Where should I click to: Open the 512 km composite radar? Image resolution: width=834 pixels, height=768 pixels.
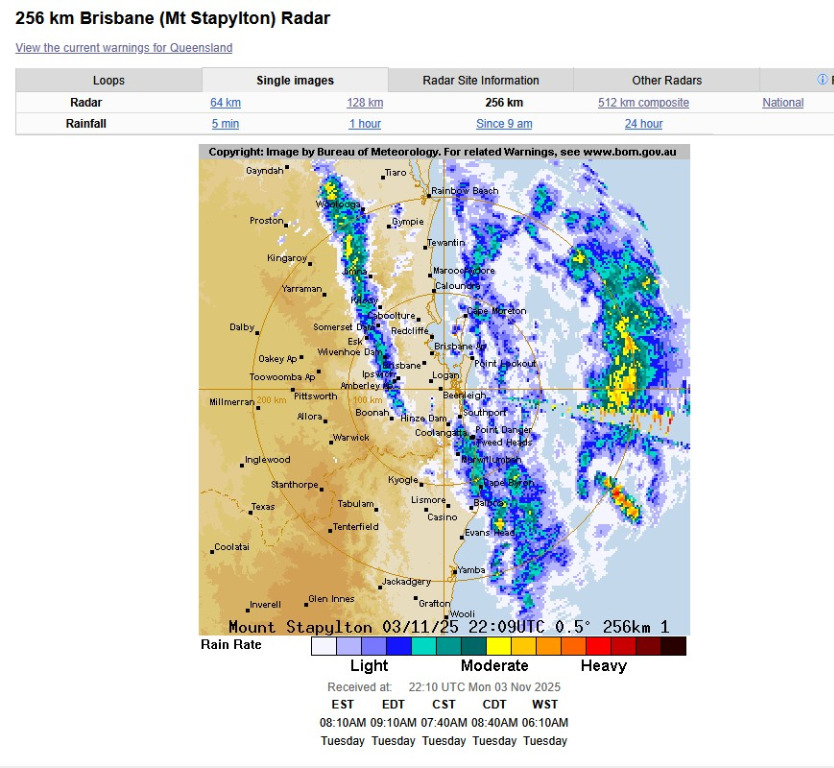coord(643,102)
